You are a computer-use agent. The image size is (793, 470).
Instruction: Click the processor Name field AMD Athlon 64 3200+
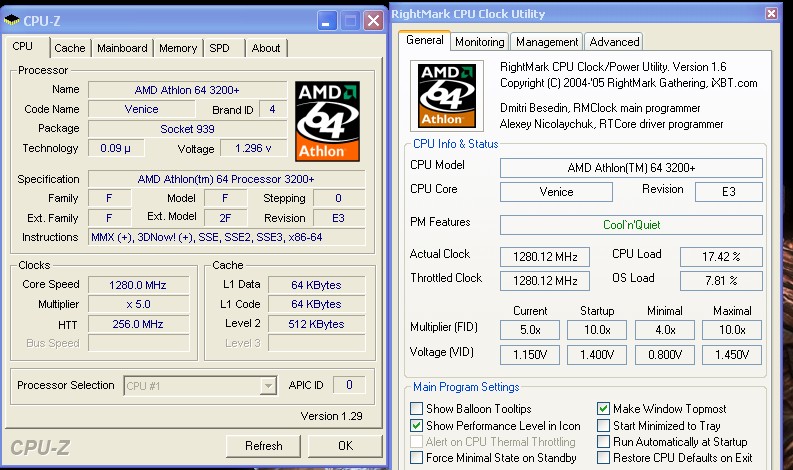(x=187, y=90)
